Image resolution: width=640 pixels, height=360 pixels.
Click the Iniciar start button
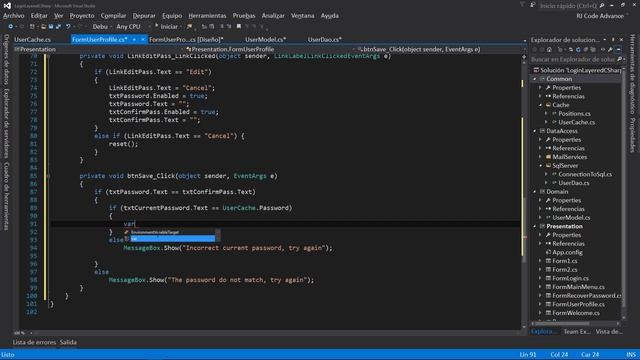pos(169,27)
